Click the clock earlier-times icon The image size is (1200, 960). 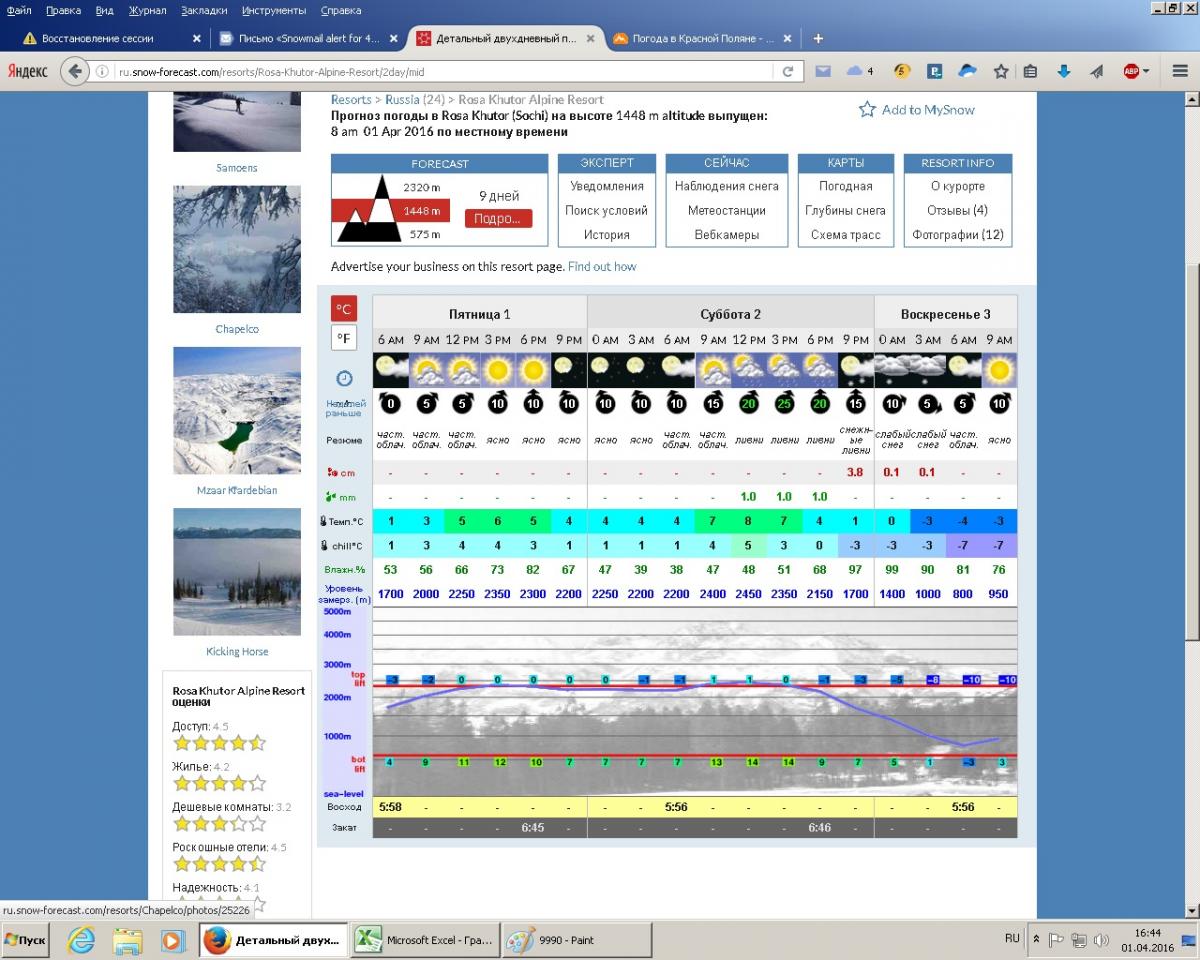point(344,378)
